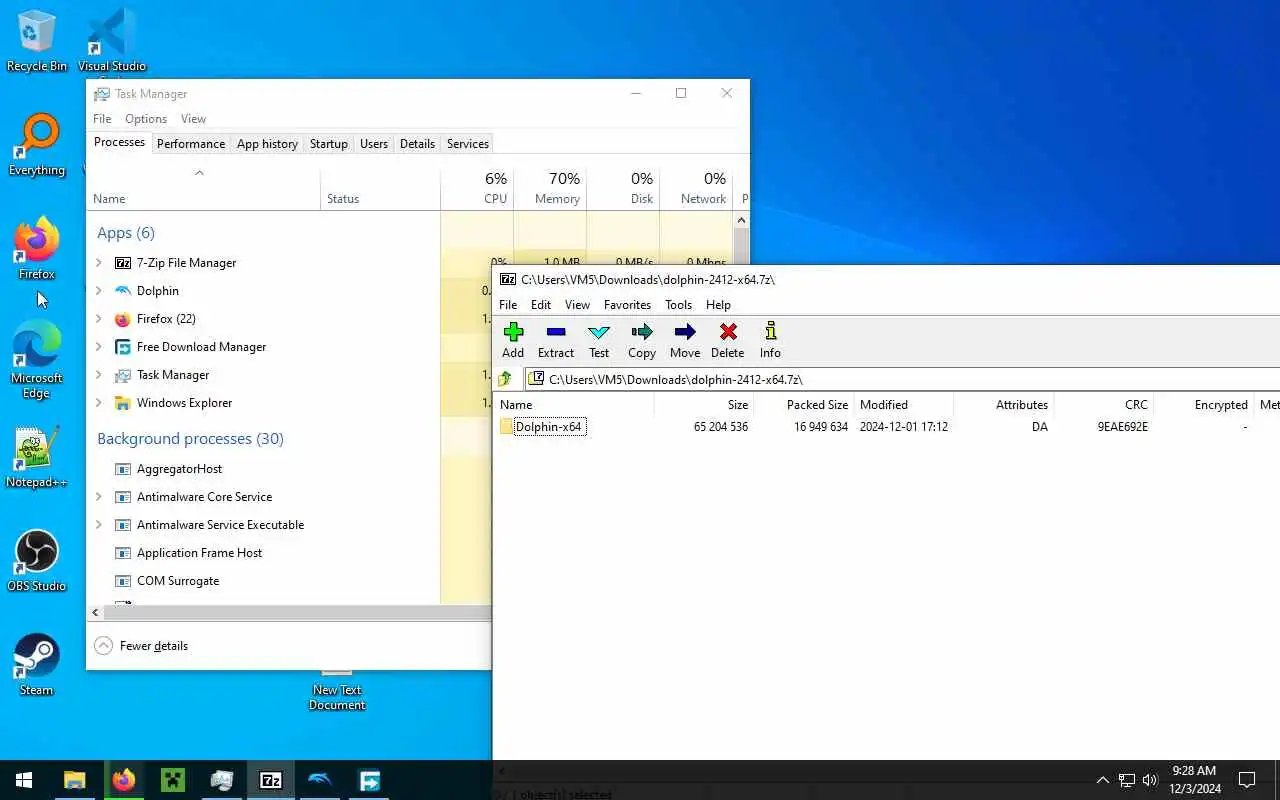Open the notification center icon
Image resolution: width=1280 pixels, height=800 pixels.
click(x=1247, y=780)
